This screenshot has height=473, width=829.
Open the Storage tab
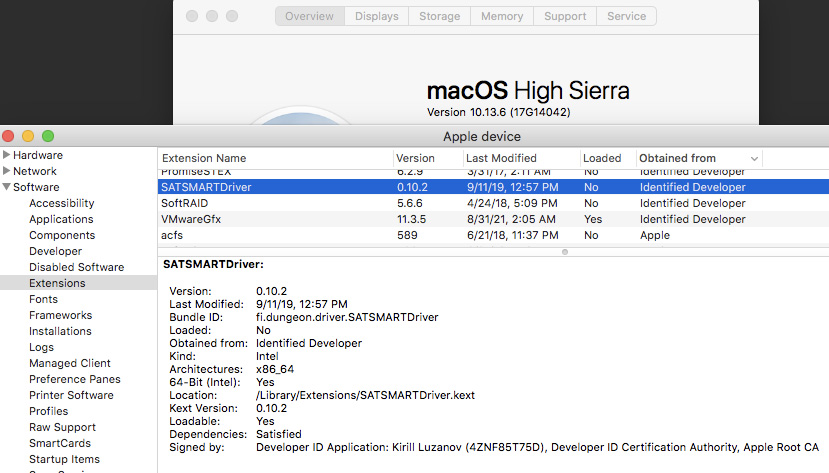tap(439, 16)
